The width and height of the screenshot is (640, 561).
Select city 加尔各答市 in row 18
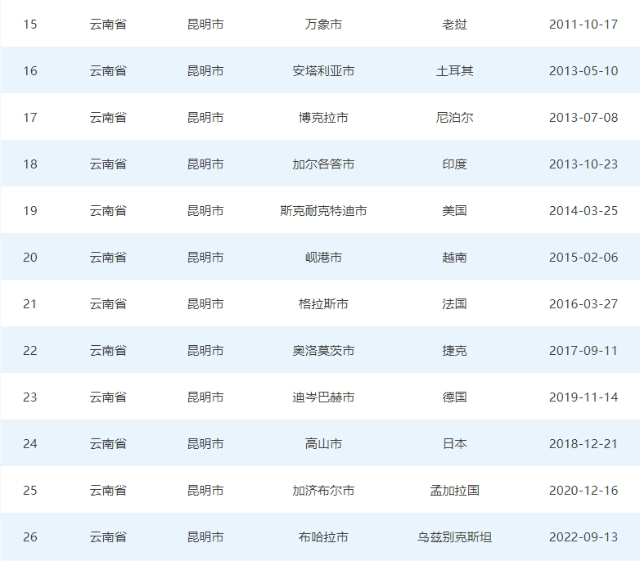click(x=323, y=164)
